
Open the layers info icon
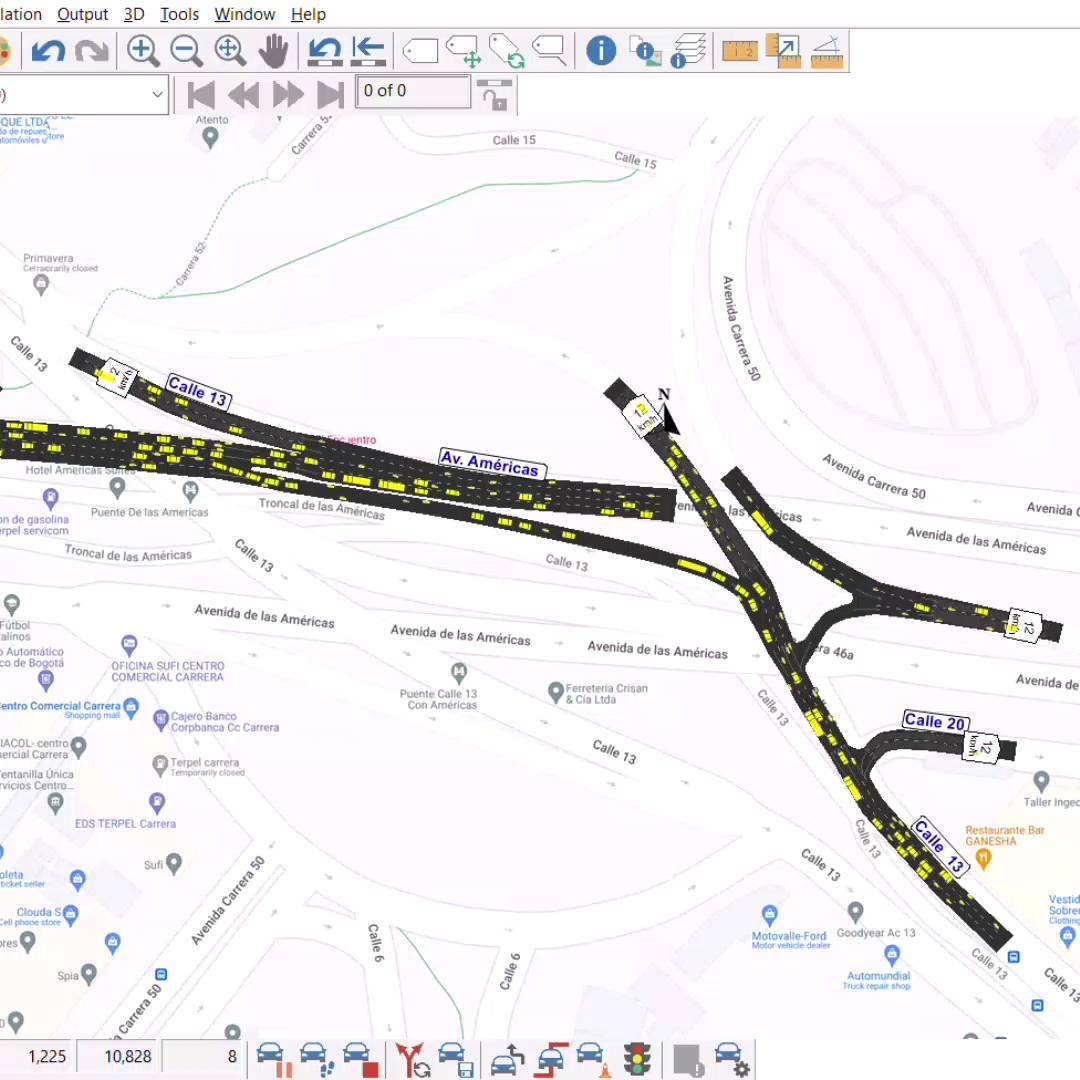tap(688, 50)
